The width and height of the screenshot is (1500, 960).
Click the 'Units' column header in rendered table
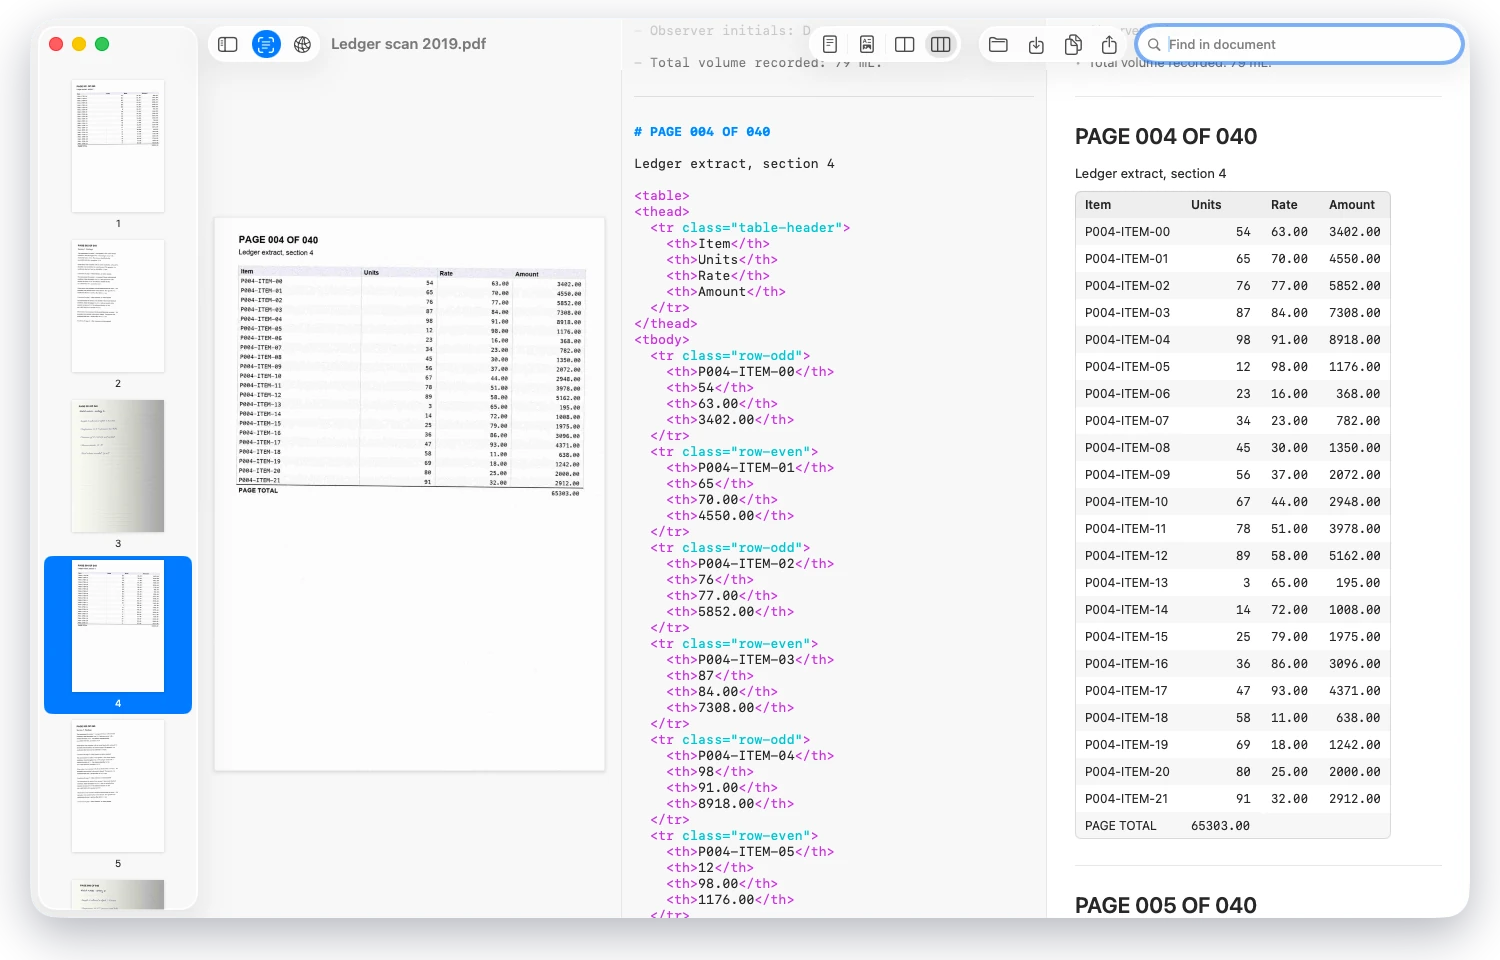click(x=1206, y=205)
